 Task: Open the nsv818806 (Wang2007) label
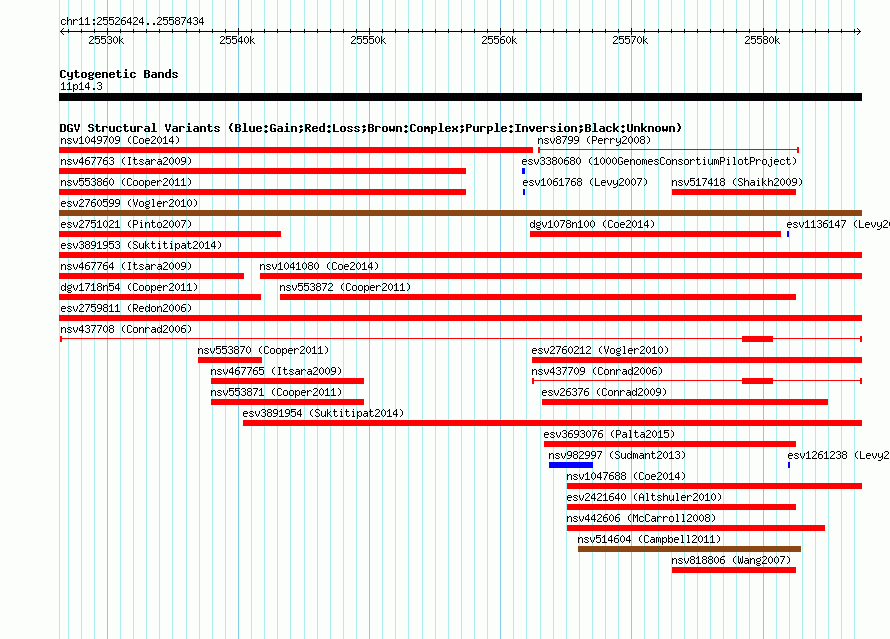(731, 560)
